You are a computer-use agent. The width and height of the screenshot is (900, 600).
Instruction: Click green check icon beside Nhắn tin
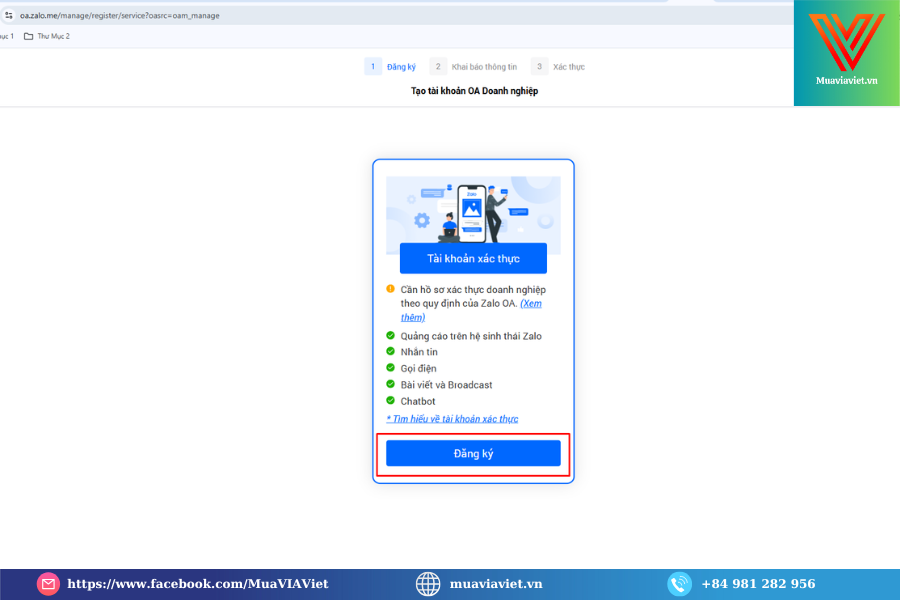coord(390,351)
